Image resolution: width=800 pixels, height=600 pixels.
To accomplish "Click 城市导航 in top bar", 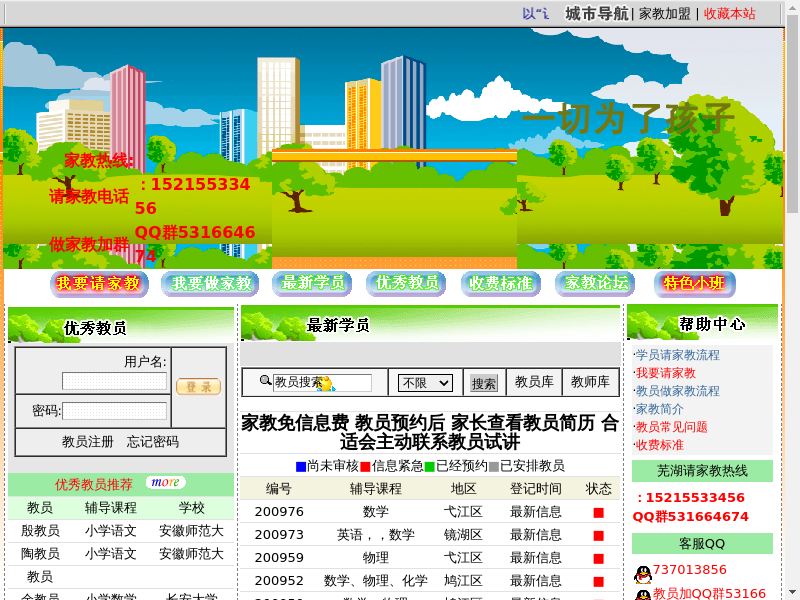I will [596, 14].
